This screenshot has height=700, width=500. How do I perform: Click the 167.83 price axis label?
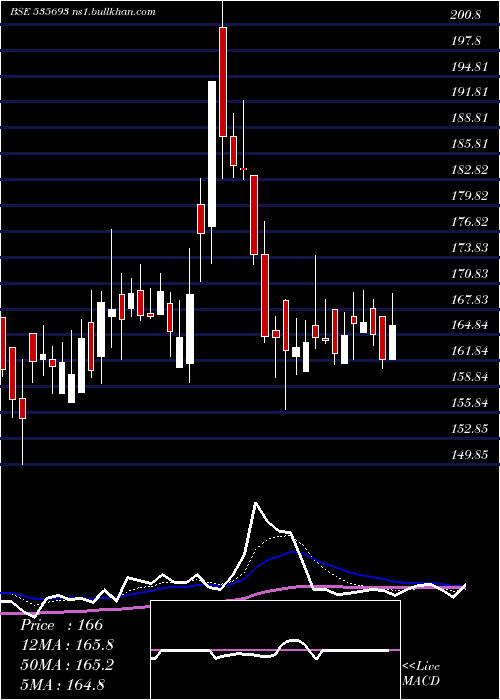click(x=468, y=300)
